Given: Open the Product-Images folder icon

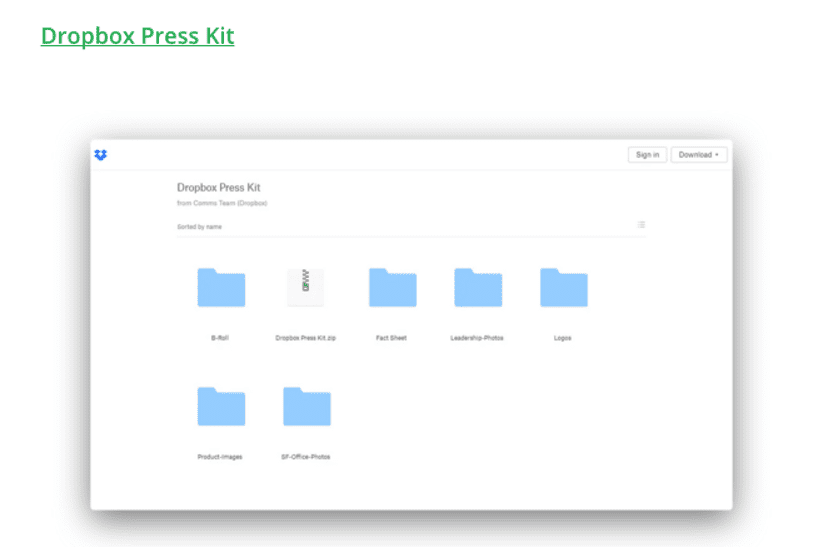Looking at the screenshot, I should [221, 406].
